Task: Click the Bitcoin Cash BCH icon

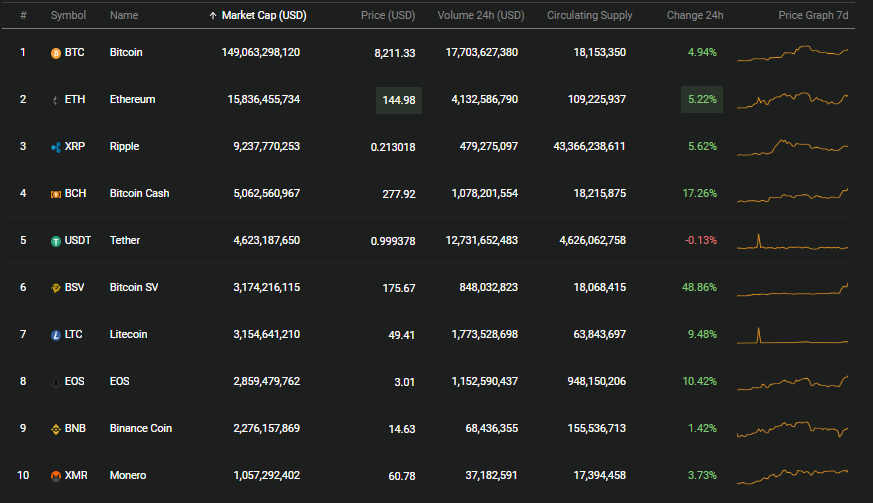Action: coord(56,194)
